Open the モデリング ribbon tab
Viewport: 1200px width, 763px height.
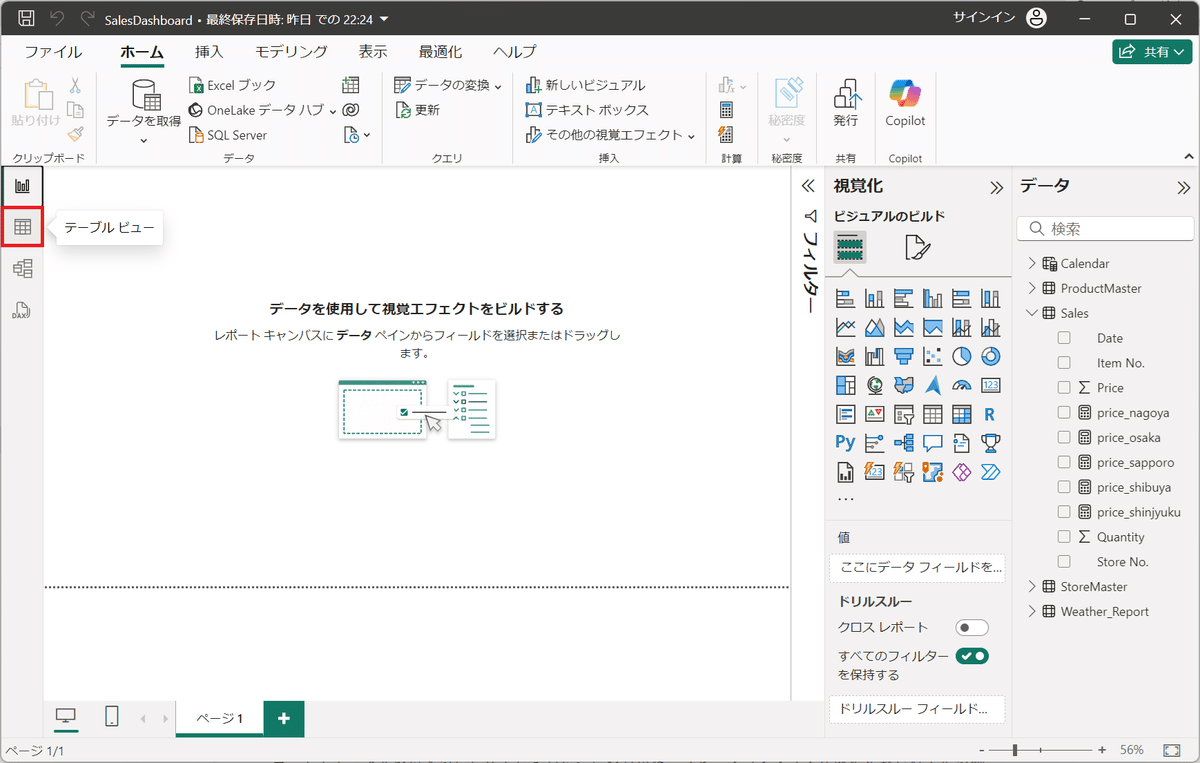291,52
